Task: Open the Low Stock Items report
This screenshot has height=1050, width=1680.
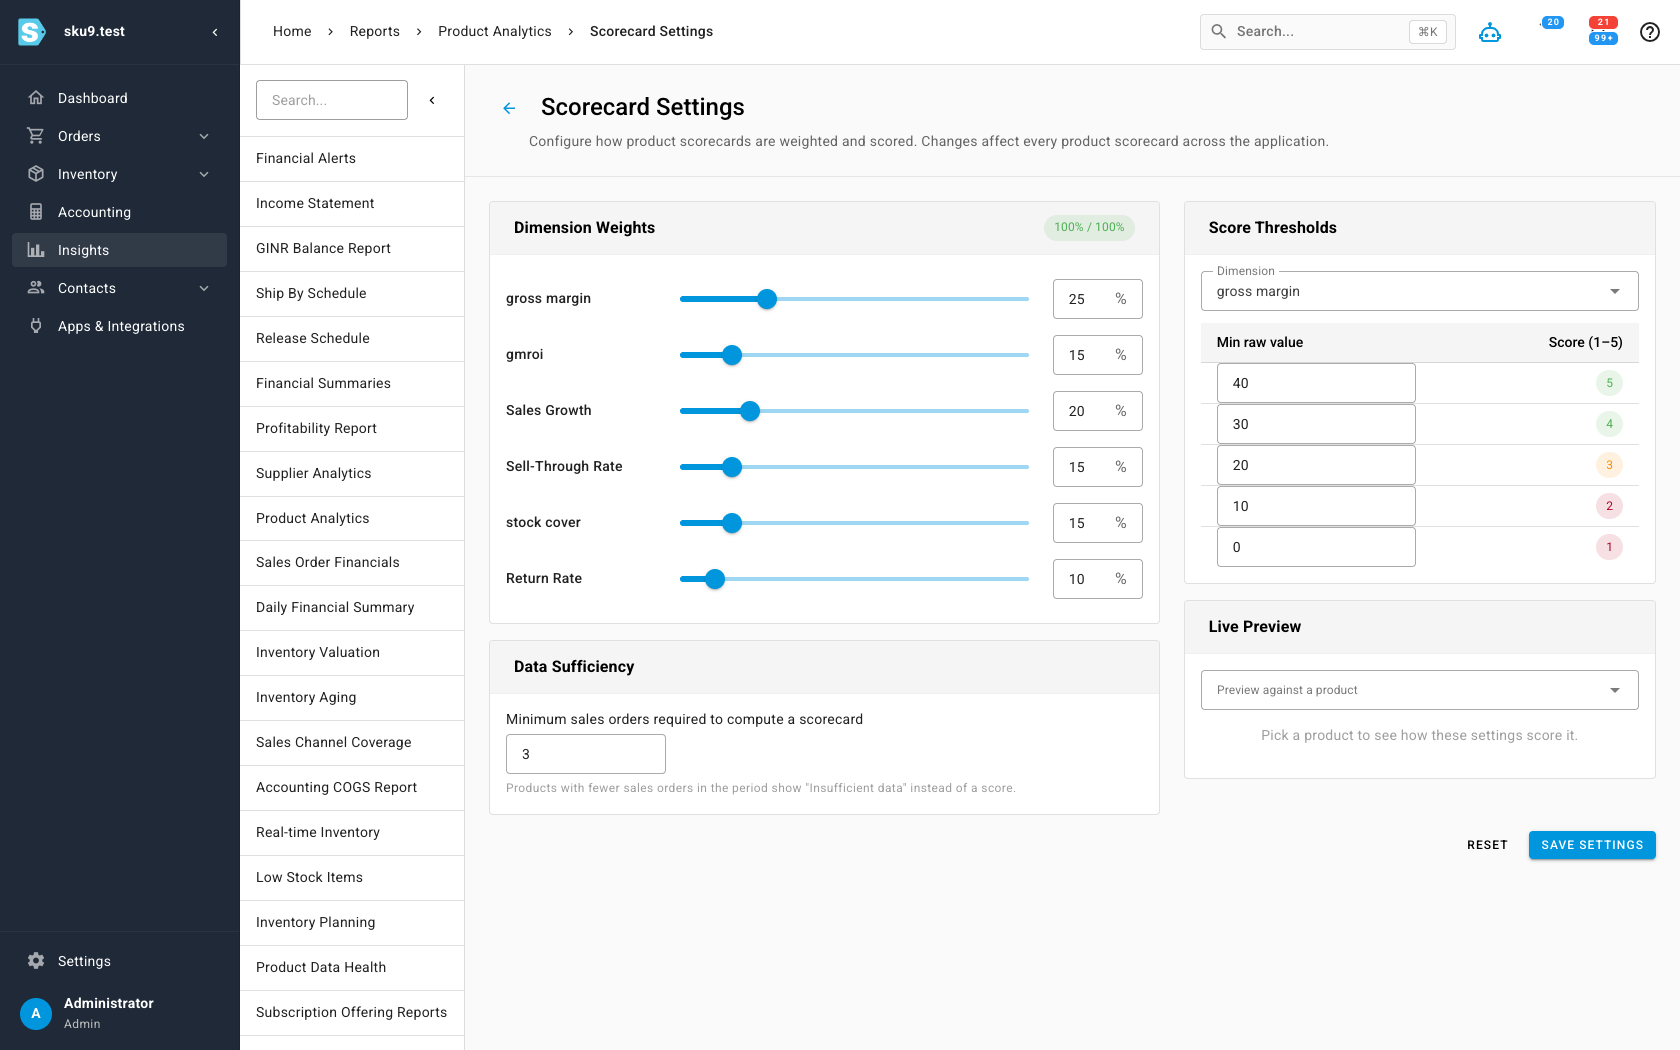Action: coord(352,877)
